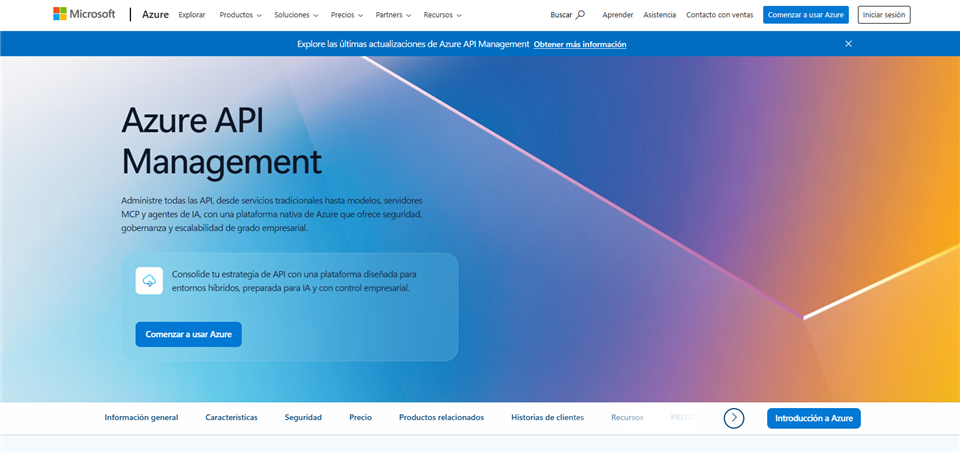Image resolution: width=960 pixels, height=453 pixels.
Task: Dismiss the blue announcement banner
Action: point(848,43)
